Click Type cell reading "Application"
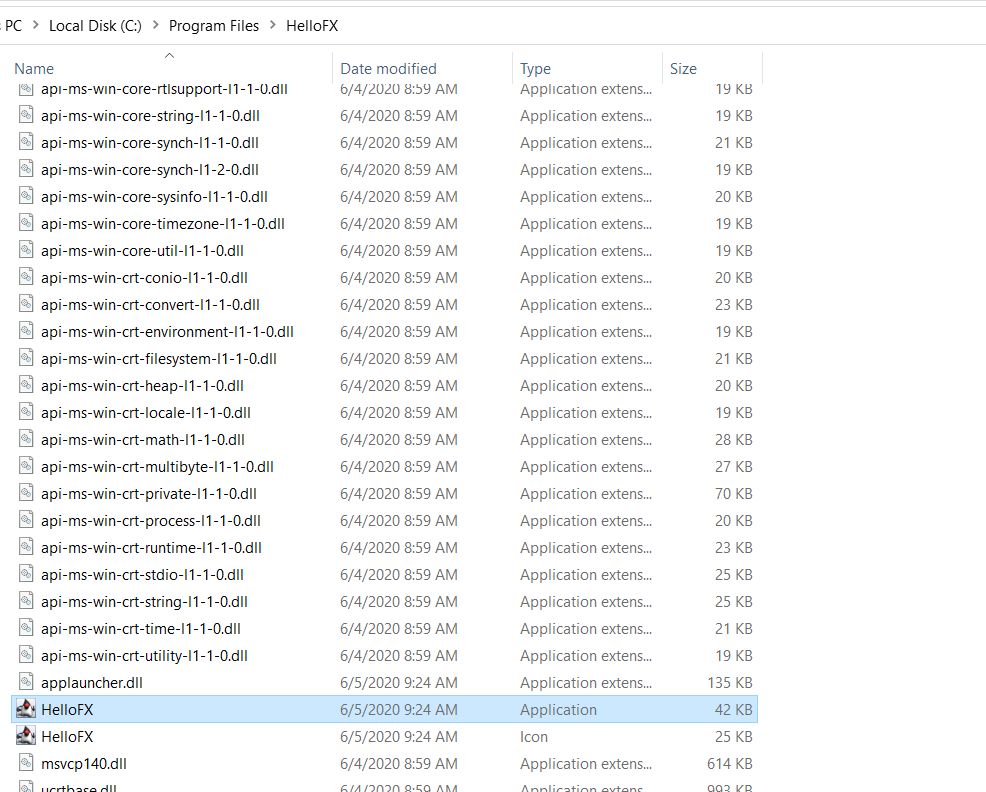 pos(558,710)
